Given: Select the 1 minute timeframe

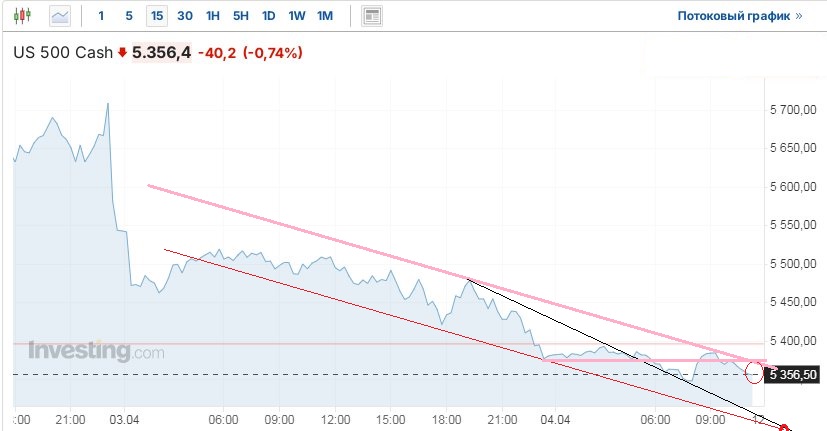Looking at the screenshot, I should (101, 16).
